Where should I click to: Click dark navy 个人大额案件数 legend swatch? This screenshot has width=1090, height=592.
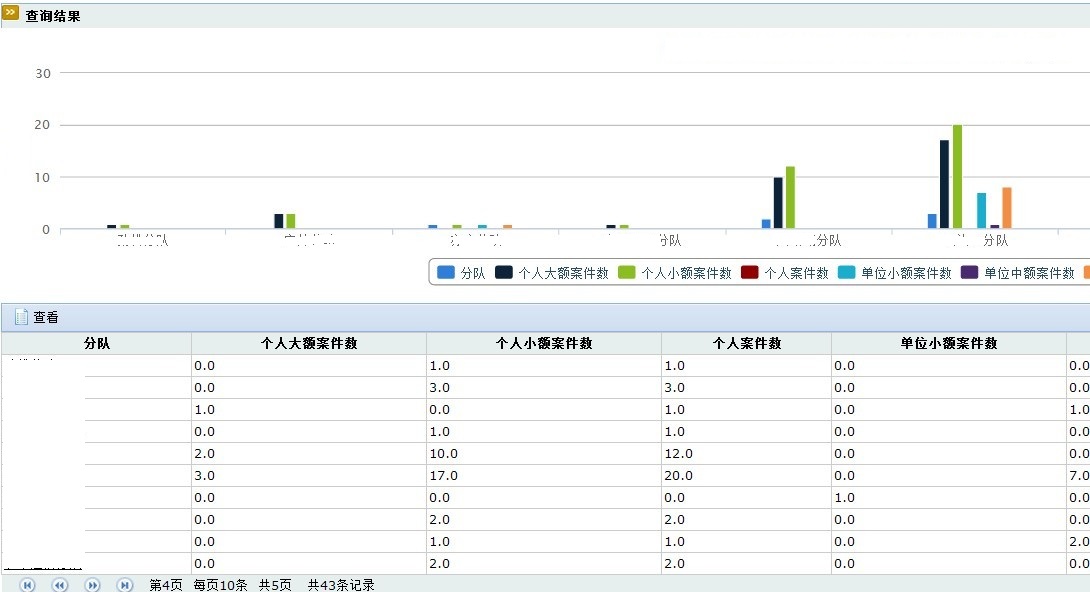pyautogui.click(x=503, y=272)
